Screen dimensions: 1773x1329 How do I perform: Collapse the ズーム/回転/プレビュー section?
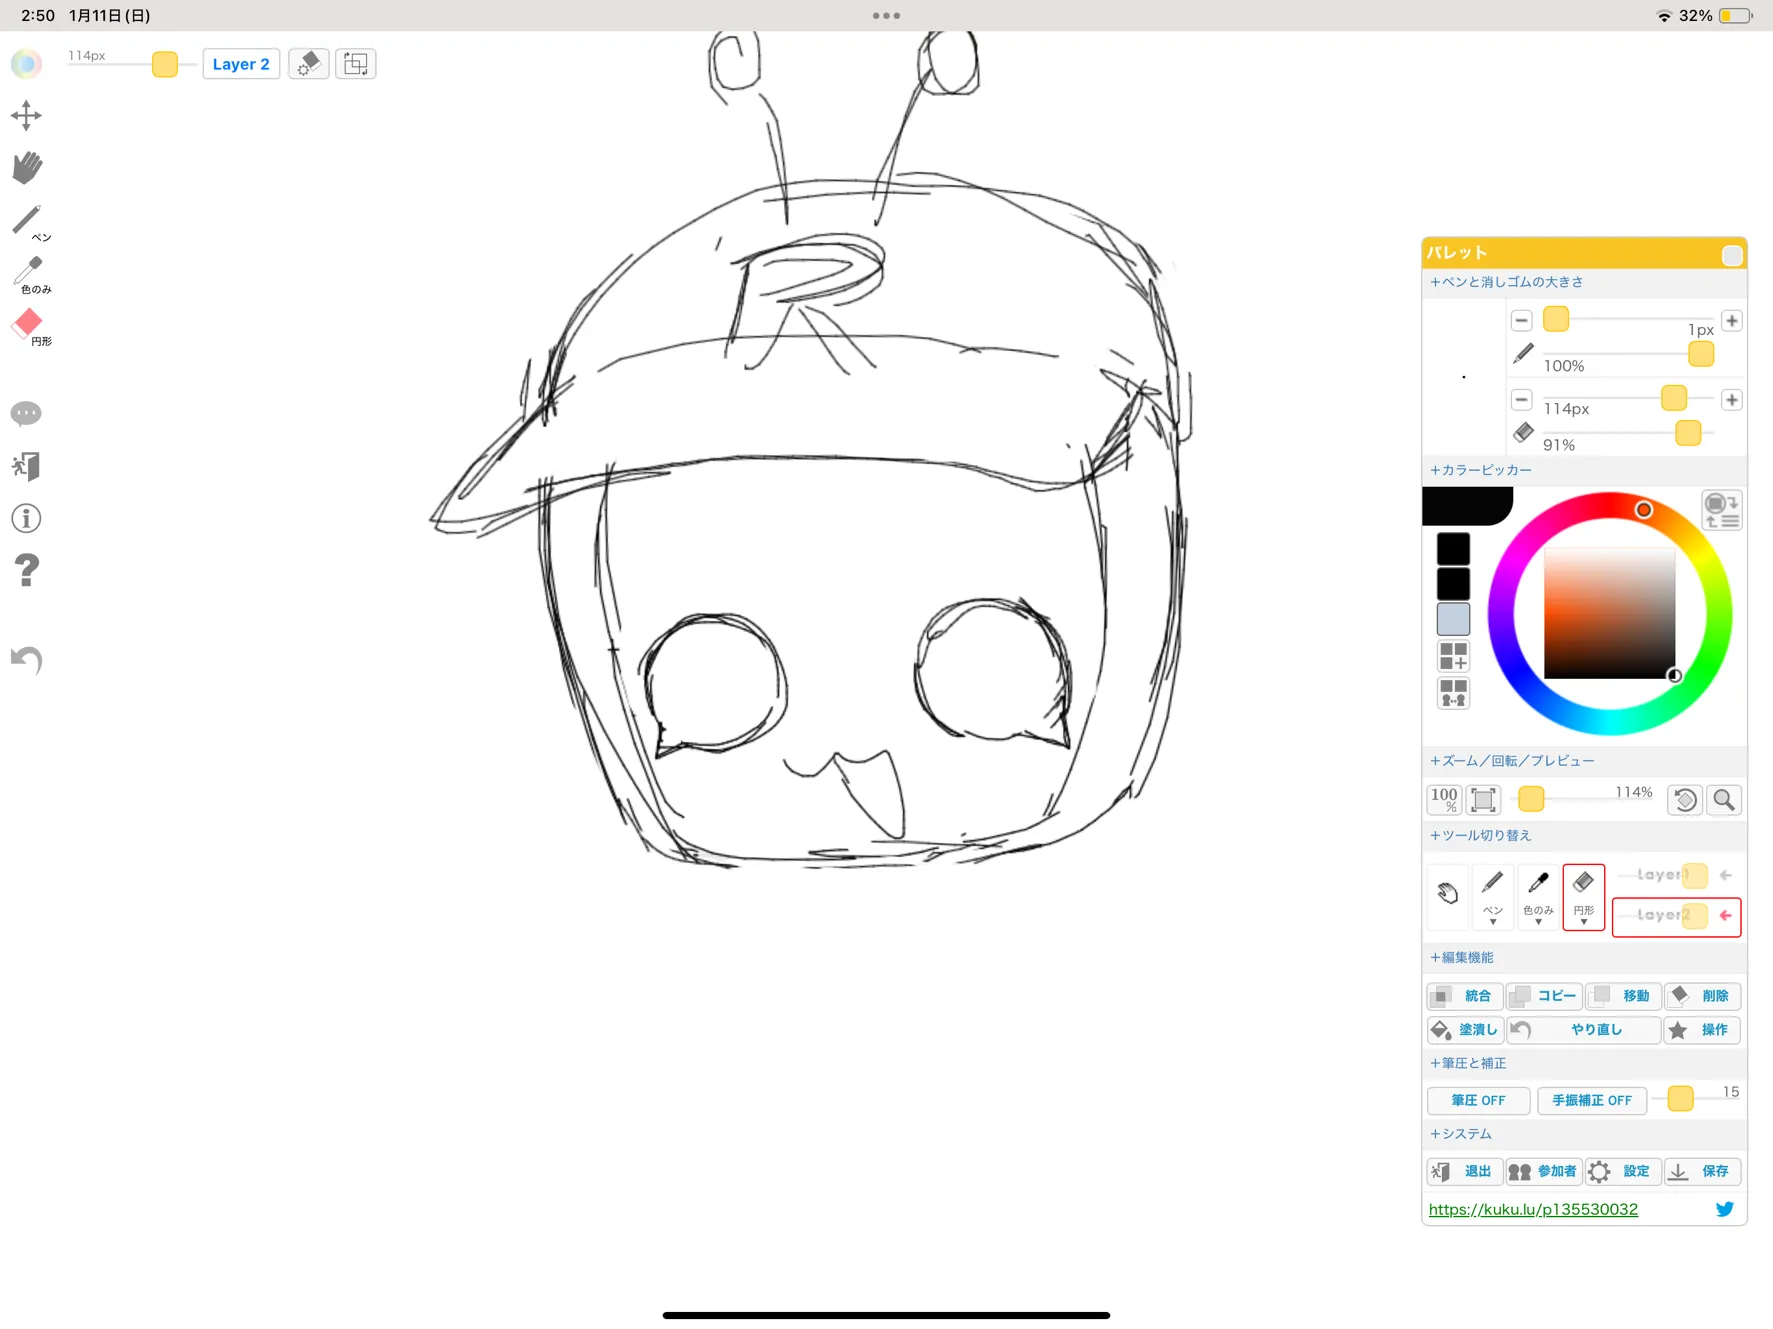1512,761
